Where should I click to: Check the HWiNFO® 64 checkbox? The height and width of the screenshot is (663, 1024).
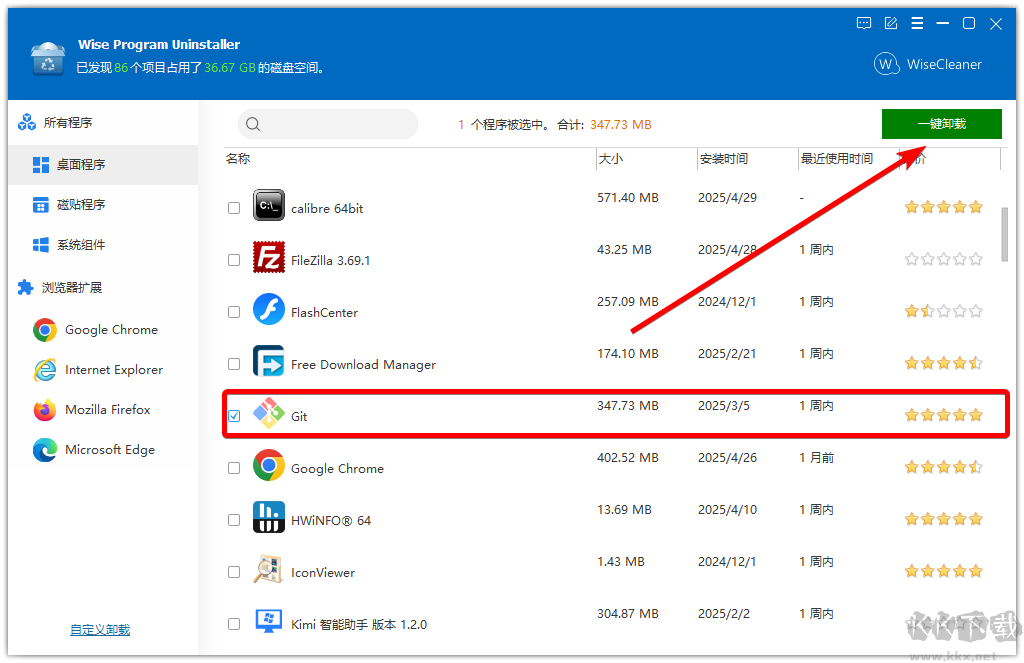coord(233,518)
